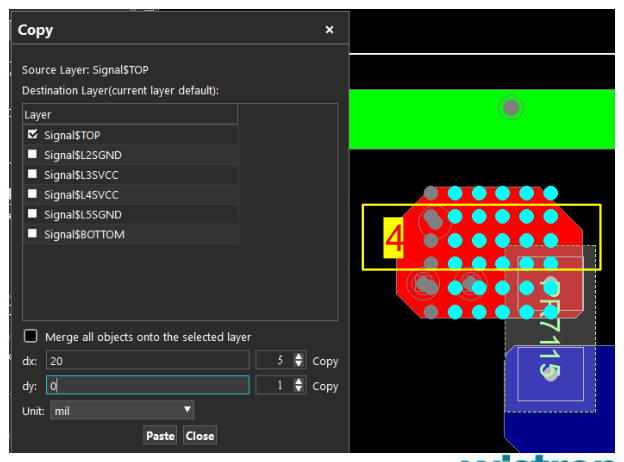Decrease the dy copy count with down arrow
624x462 pixels.
(x=298, y=389)
